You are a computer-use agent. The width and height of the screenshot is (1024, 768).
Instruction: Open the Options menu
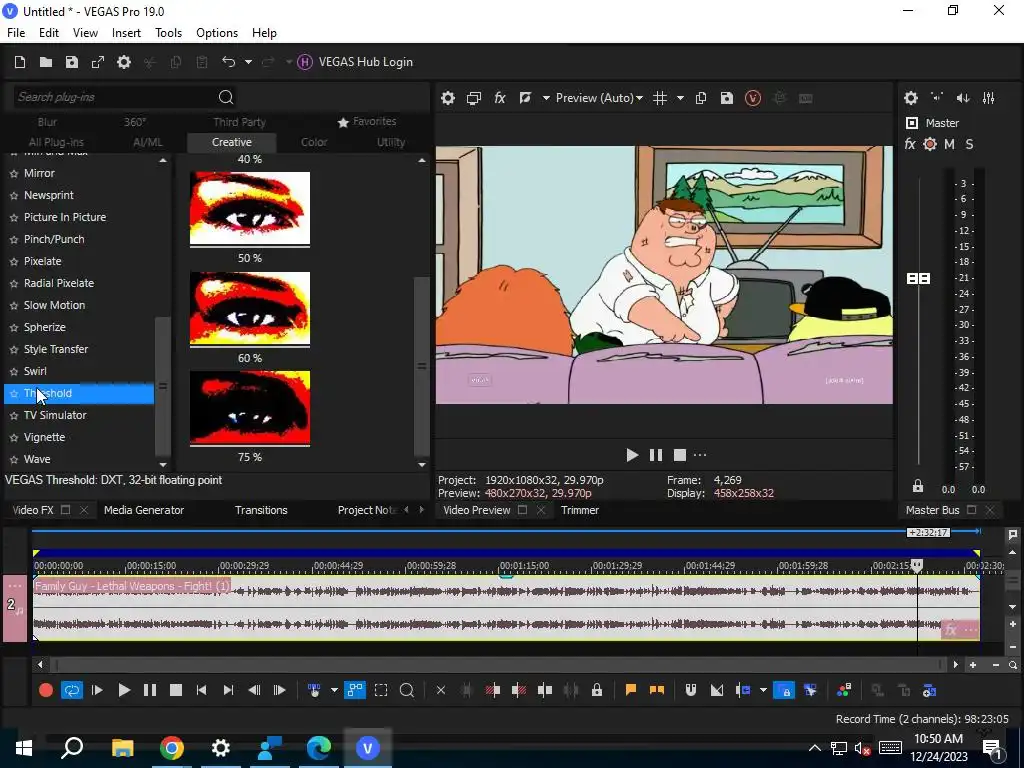pos(217,33)
